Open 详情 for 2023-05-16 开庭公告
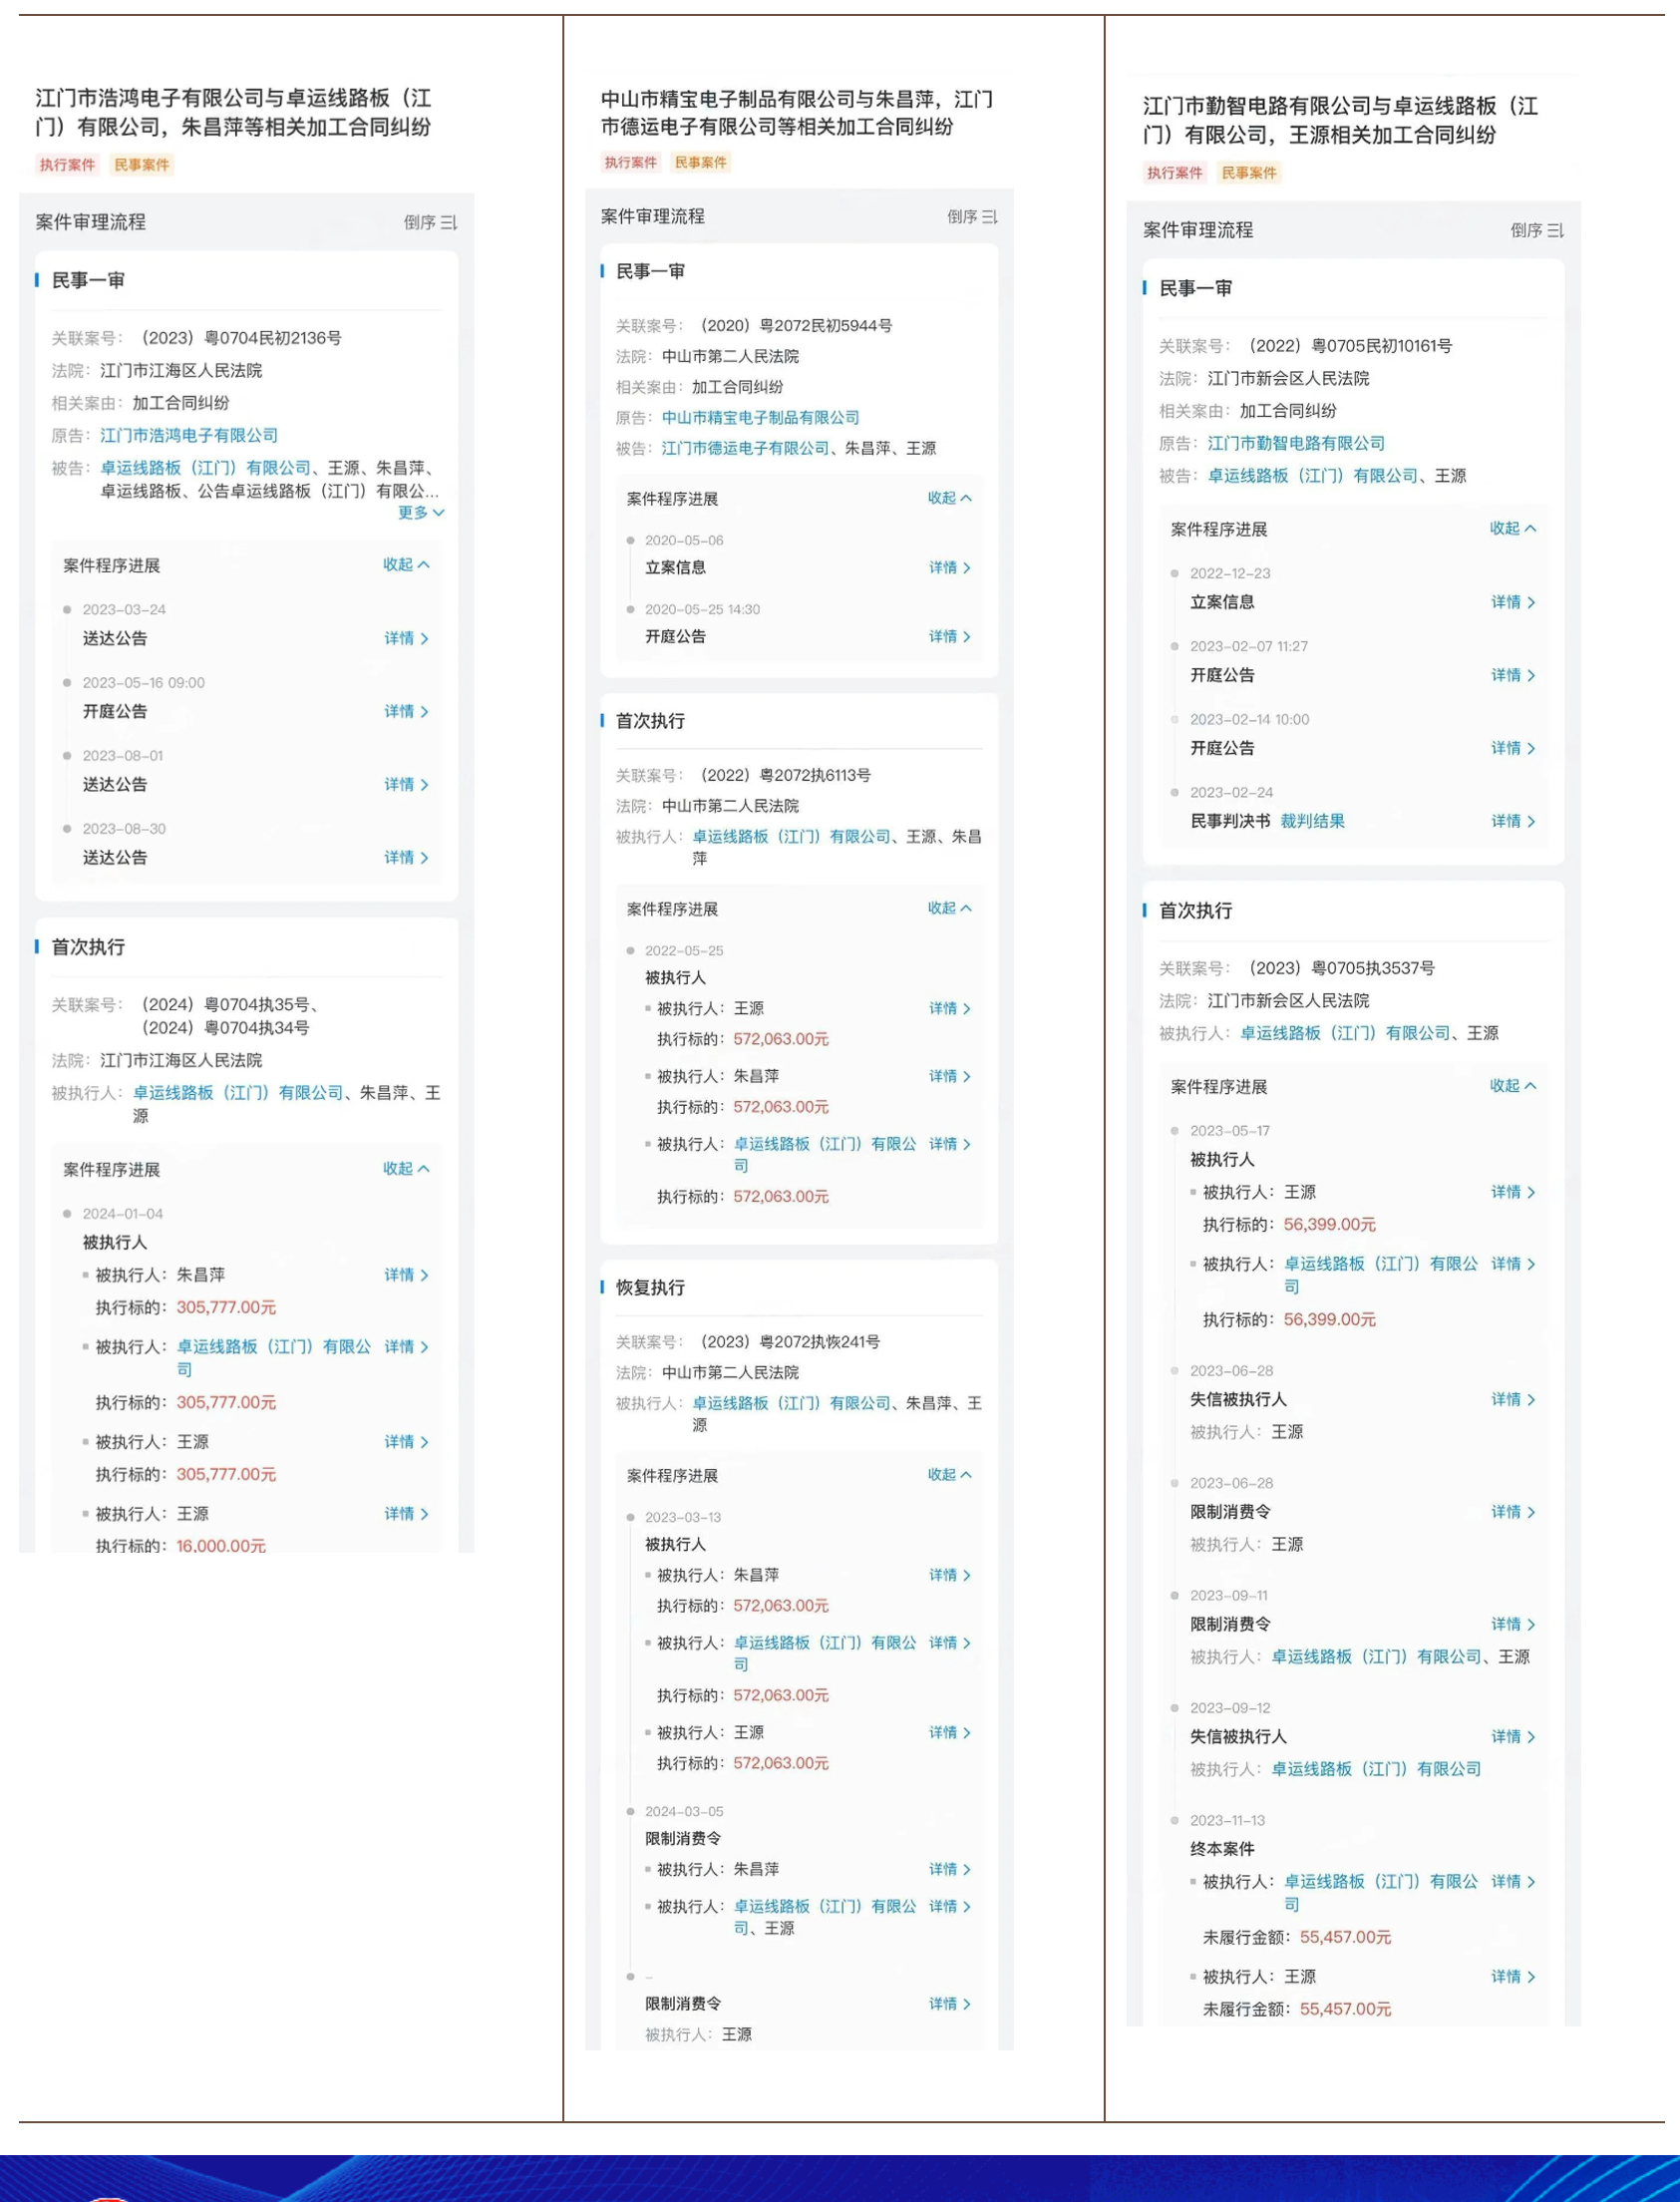The width and height of the screenshot is (1680, 2202). coord(406,711)
